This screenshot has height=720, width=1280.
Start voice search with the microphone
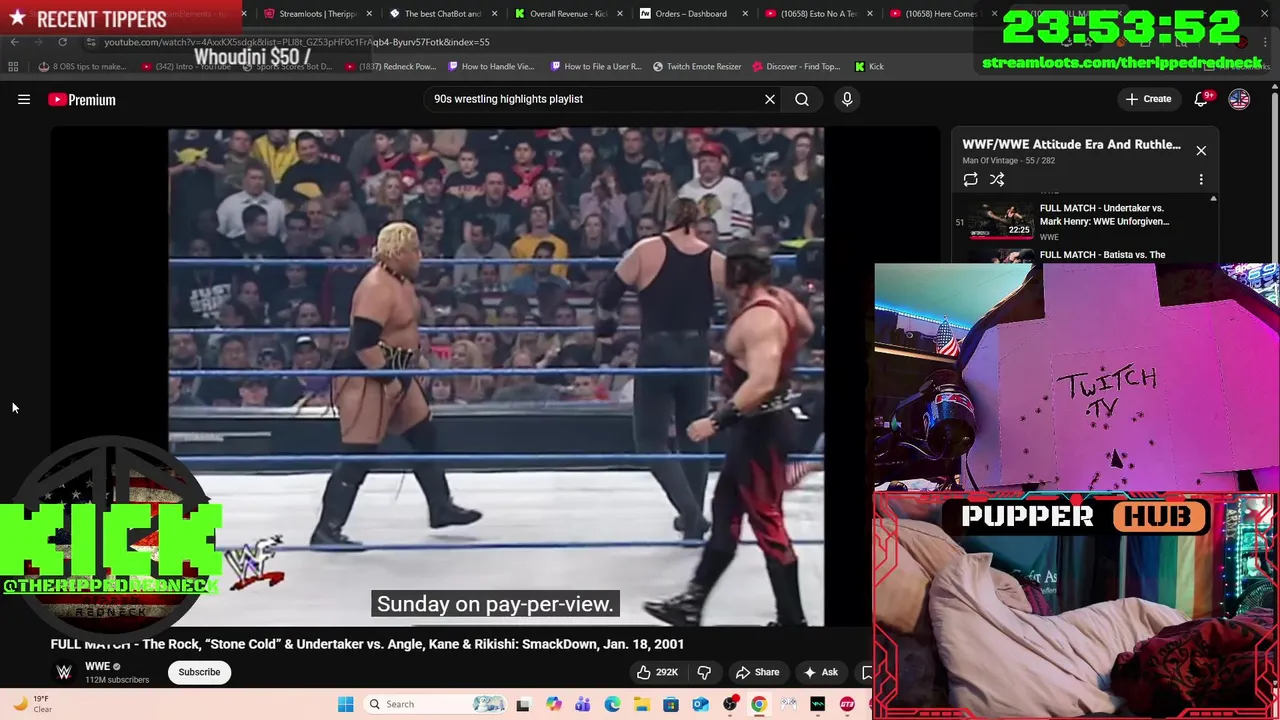pos(847,99)
